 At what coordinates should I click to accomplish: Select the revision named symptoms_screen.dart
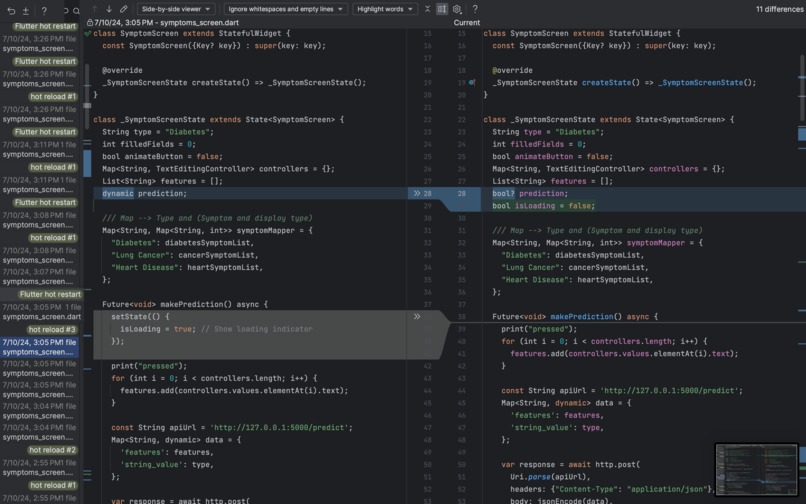41,312
